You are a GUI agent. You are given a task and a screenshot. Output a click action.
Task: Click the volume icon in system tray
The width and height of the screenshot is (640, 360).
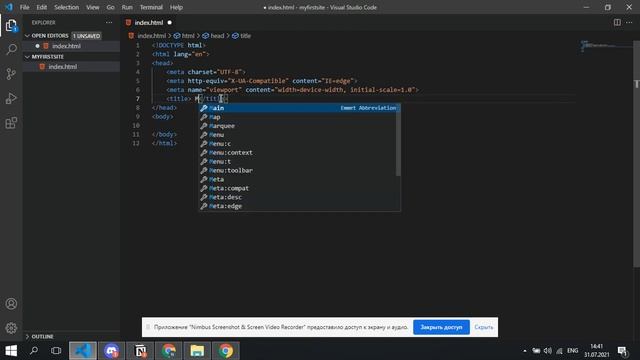[548, 351]
